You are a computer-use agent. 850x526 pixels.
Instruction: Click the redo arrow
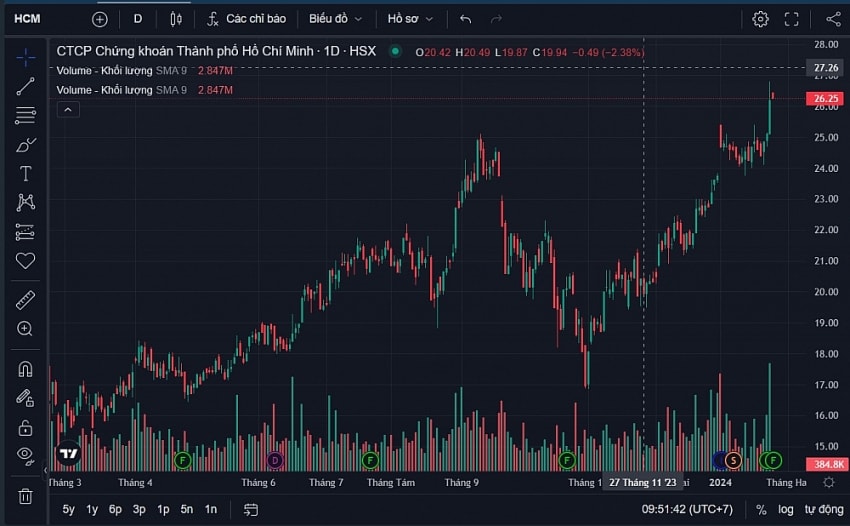coord(496,20)
